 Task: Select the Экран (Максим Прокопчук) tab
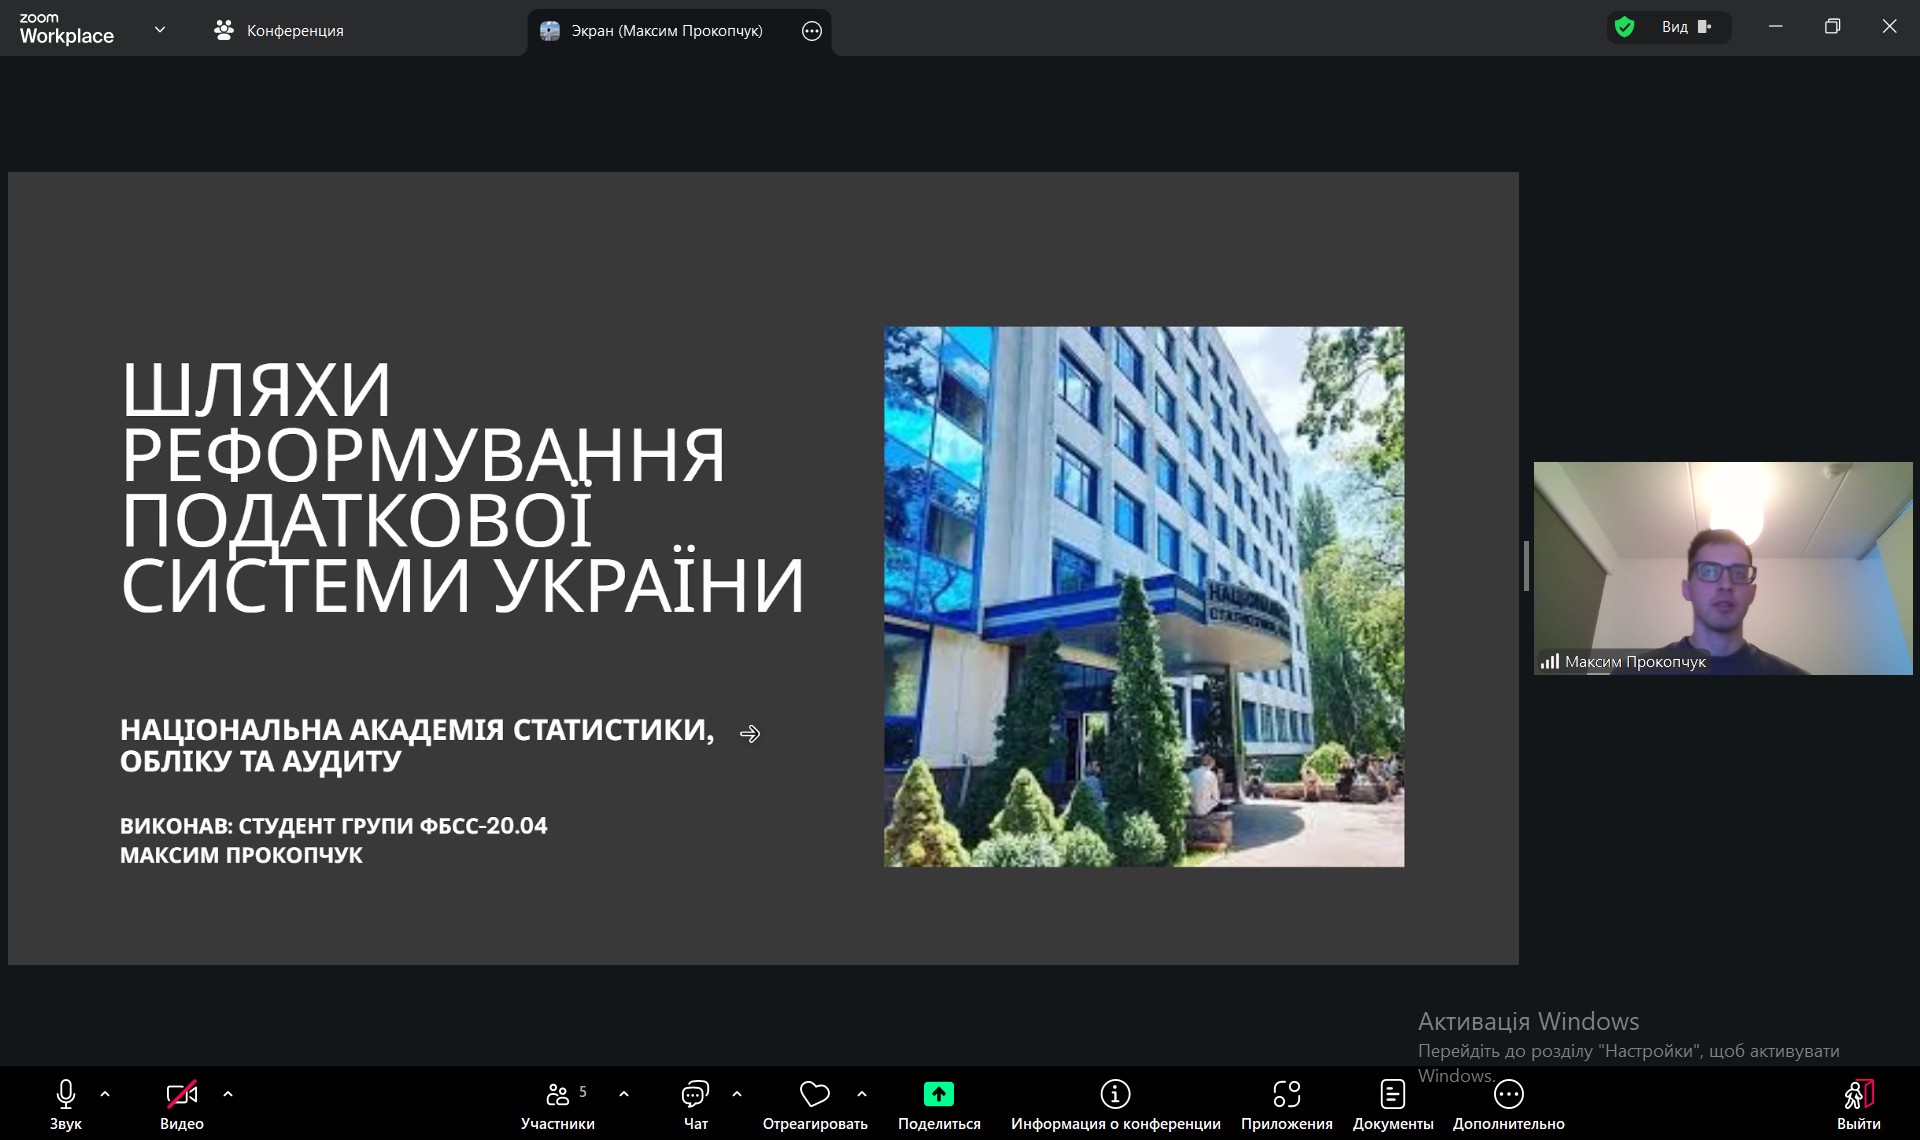(x=665, y=31)
